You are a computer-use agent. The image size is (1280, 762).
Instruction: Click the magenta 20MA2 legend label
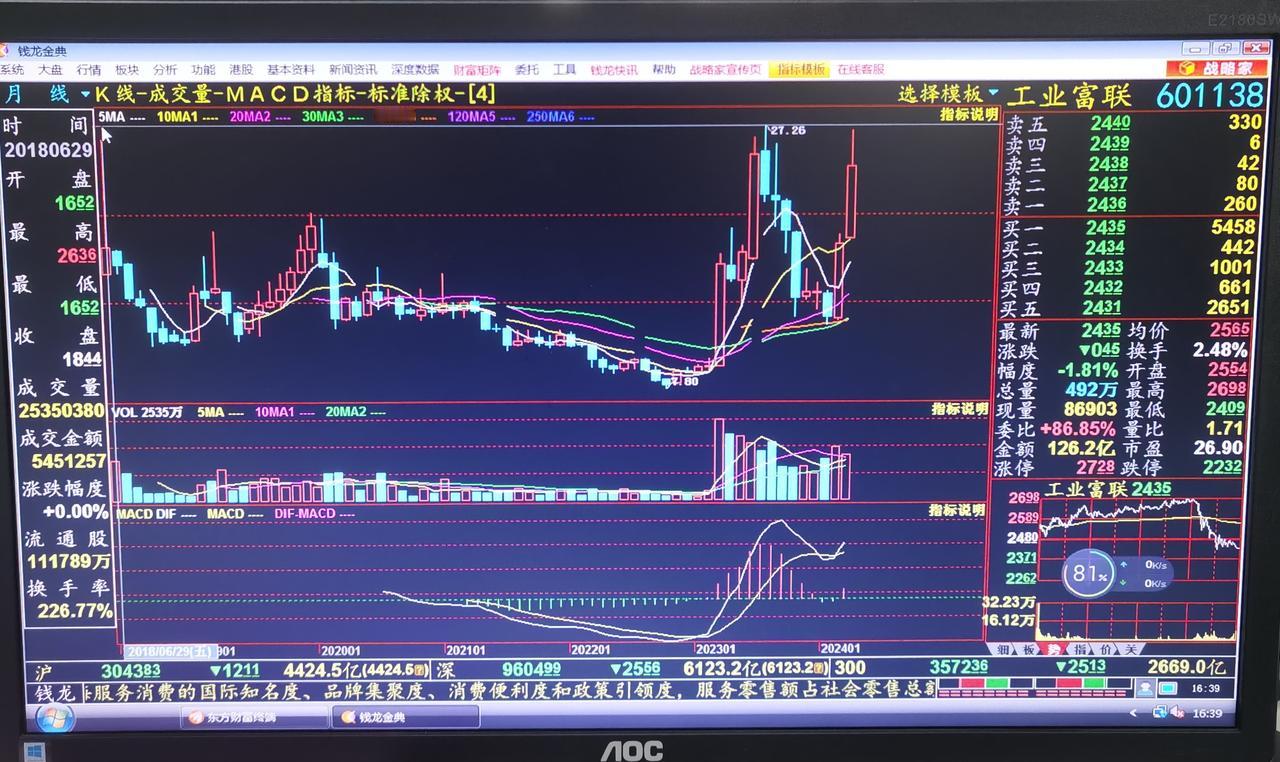pyautogui.click(x=248, y=116)
